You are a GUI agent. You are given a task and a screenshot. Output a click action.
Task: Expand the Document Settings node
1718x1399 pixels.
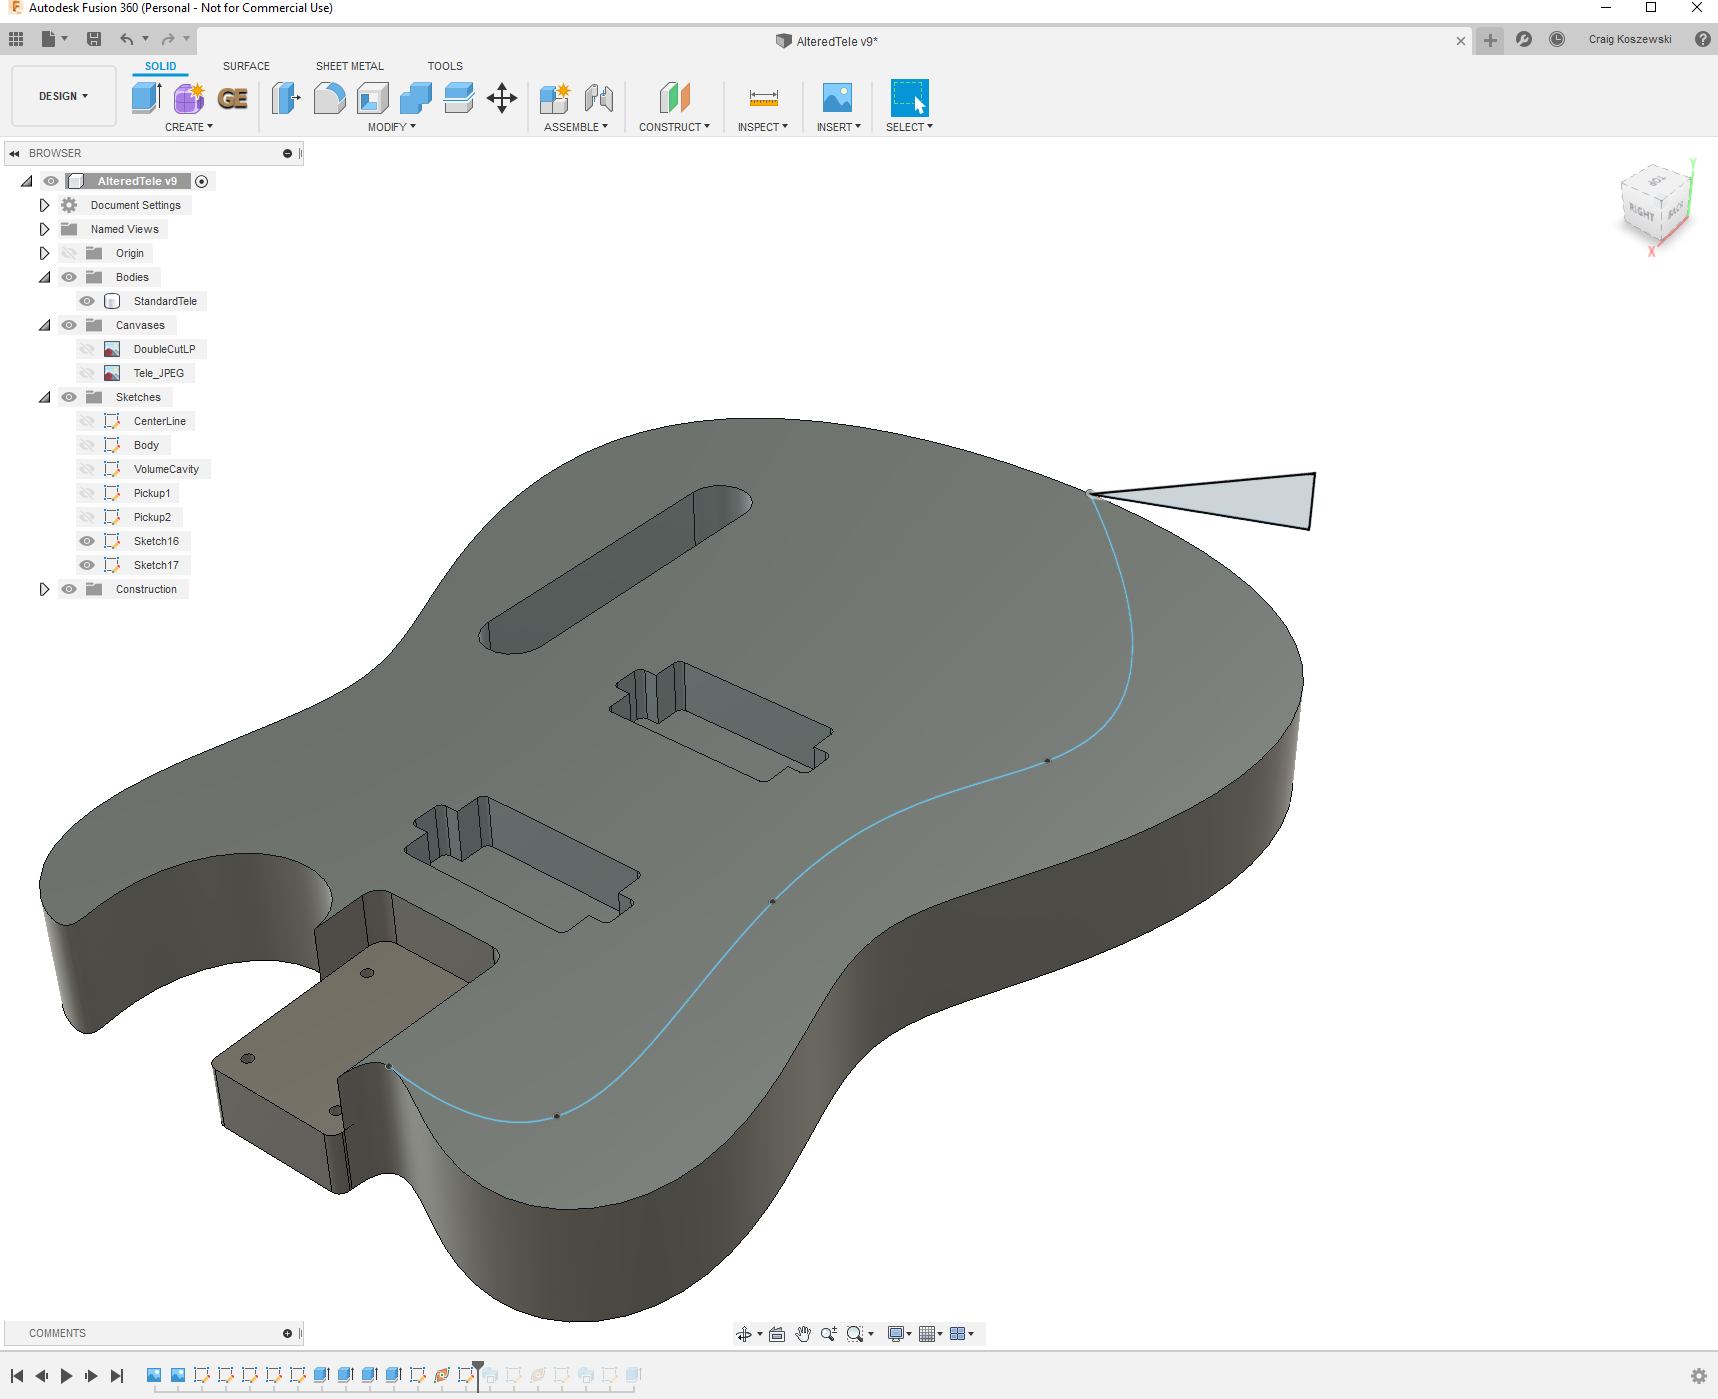pos(44,205)
